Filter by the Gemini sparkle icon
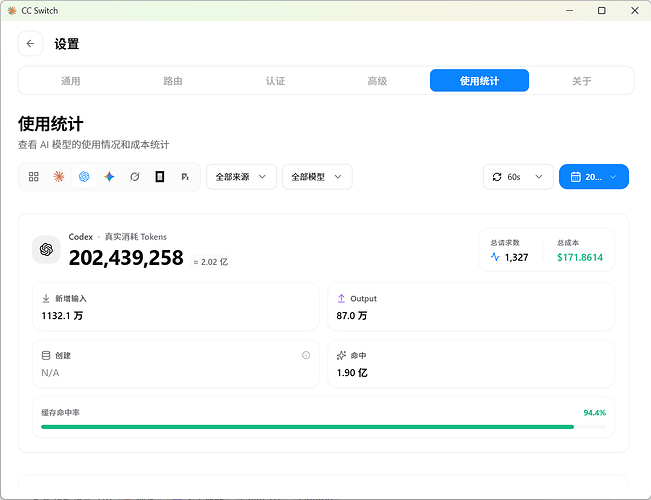This screenshot has width=651, height=500. click(109, 177)
